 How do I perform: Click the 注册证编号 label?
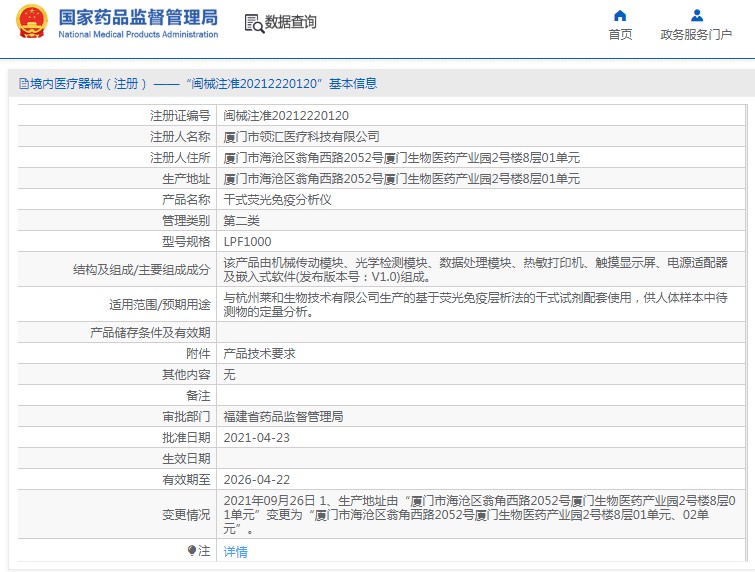click(x=180, y=116)
